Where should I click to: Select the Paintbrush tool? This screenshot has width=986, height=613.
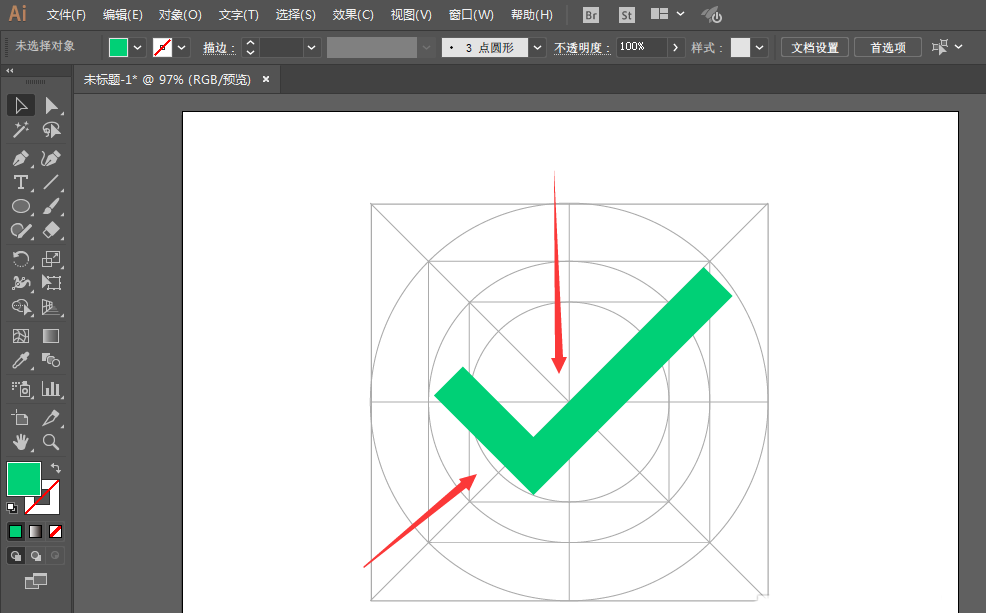click(x=52, y=206)
